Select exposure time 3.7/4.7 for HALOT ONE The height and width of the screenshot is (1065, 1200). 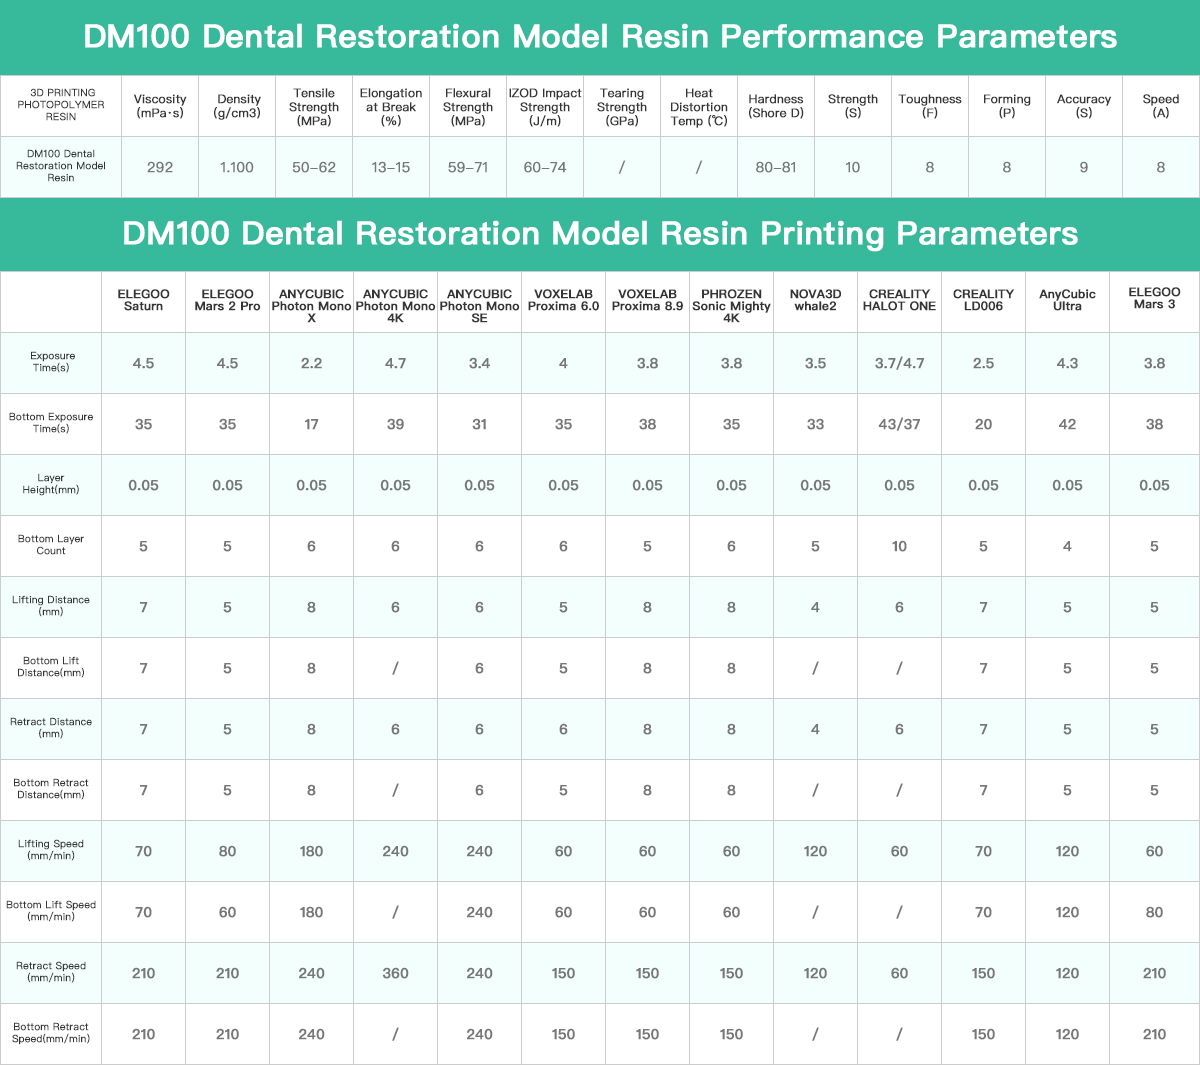900,363
